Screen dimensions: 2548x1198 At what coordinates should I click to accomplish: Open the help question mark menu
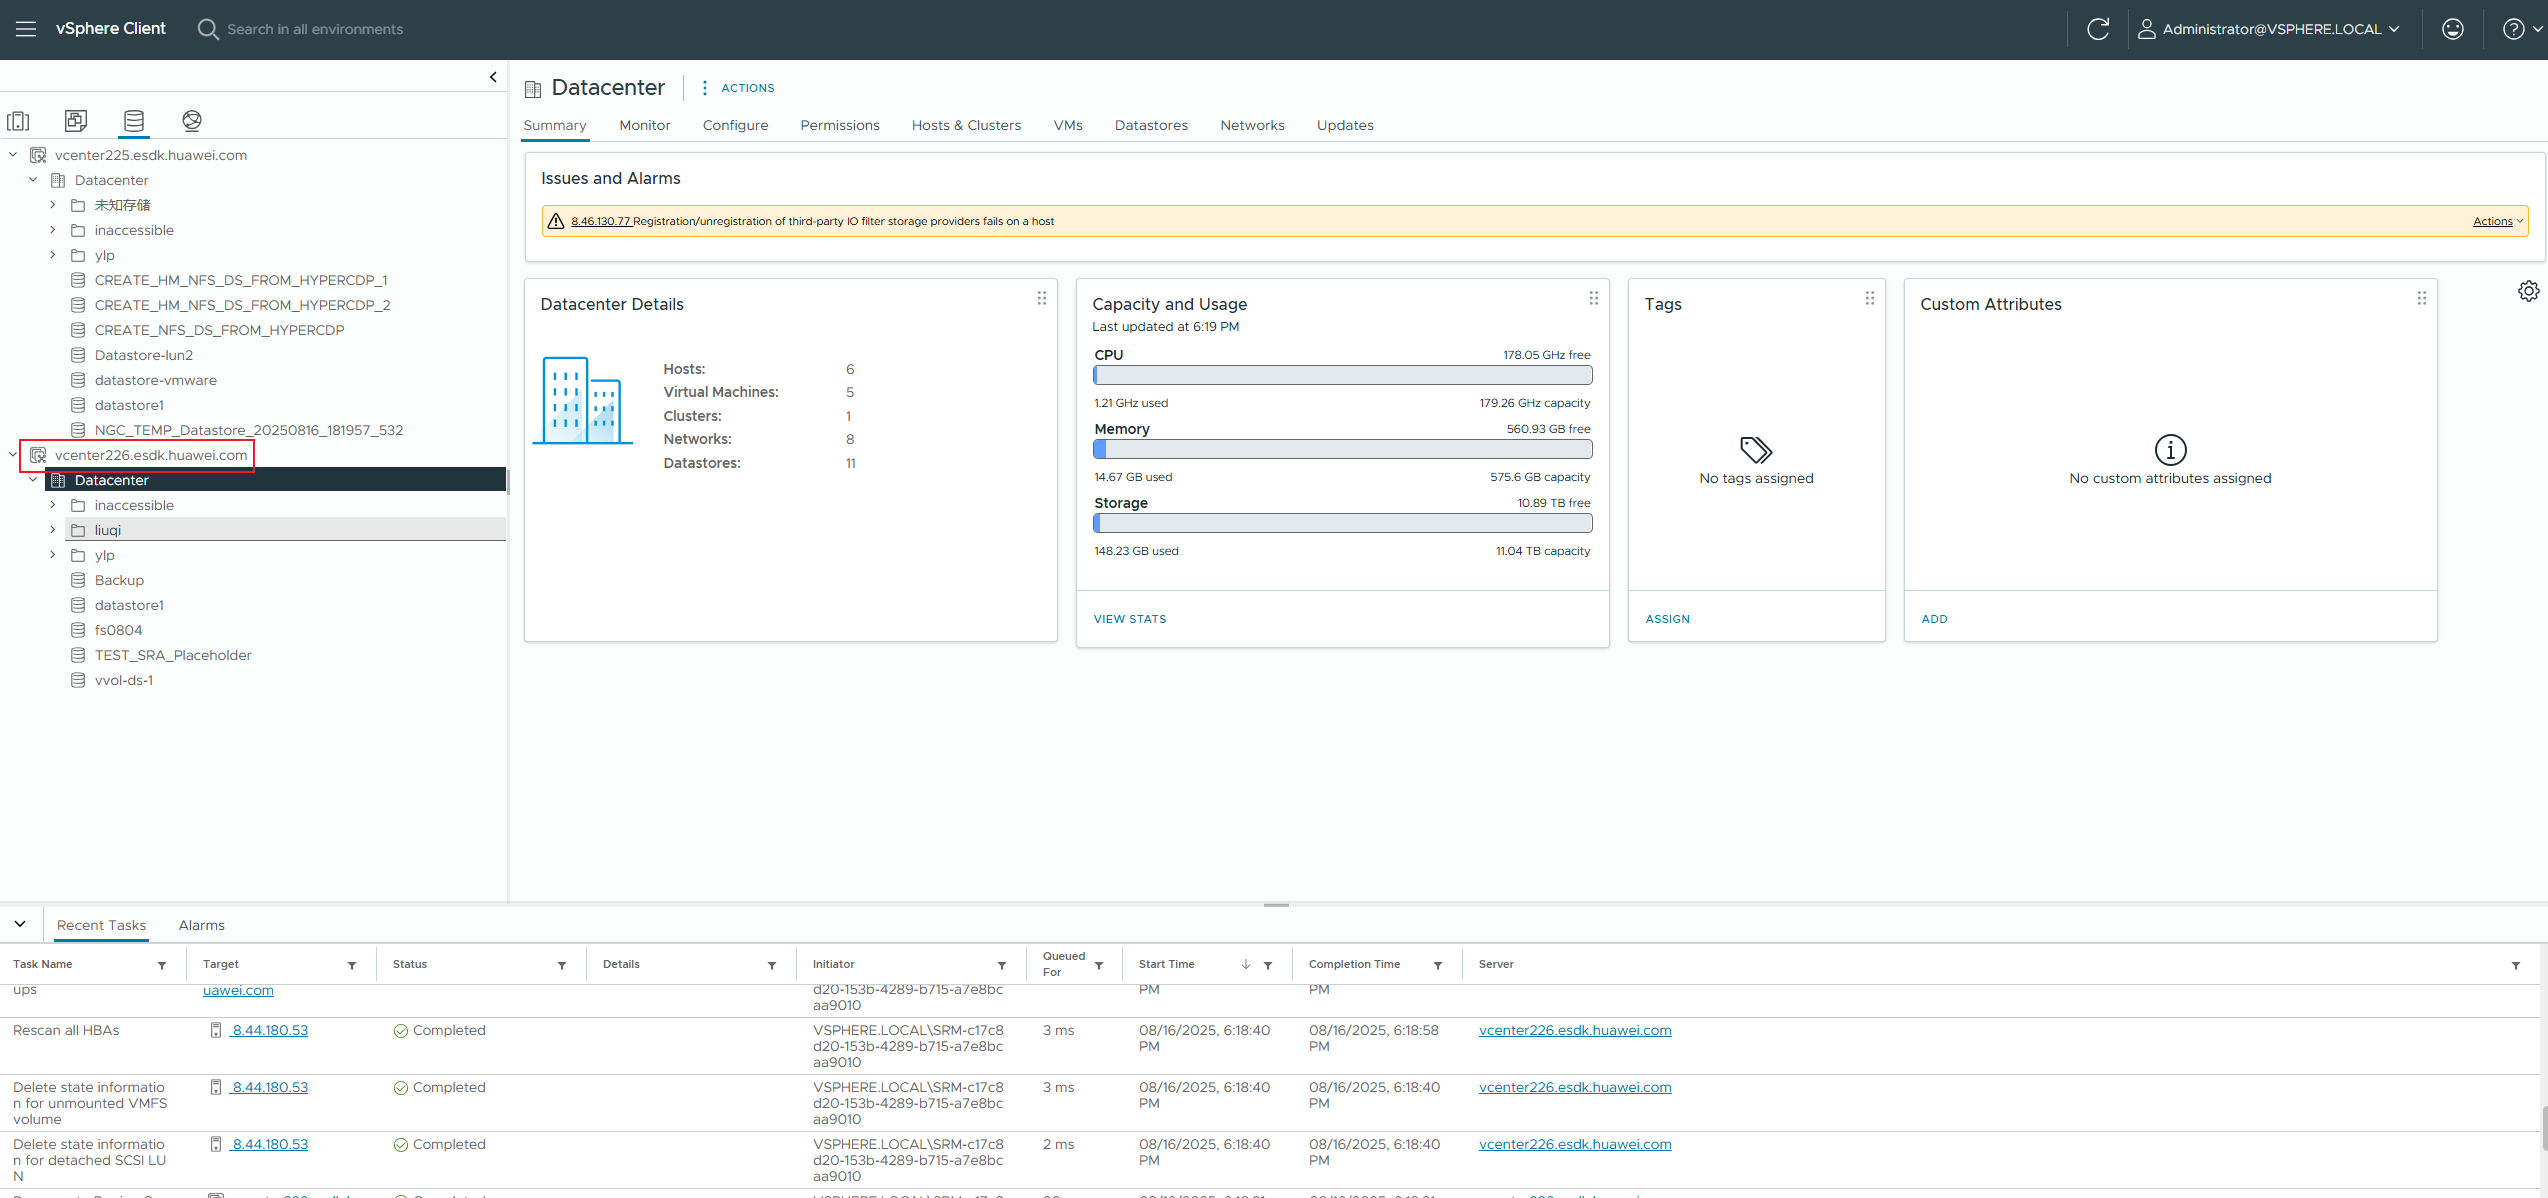[2522, 29]
